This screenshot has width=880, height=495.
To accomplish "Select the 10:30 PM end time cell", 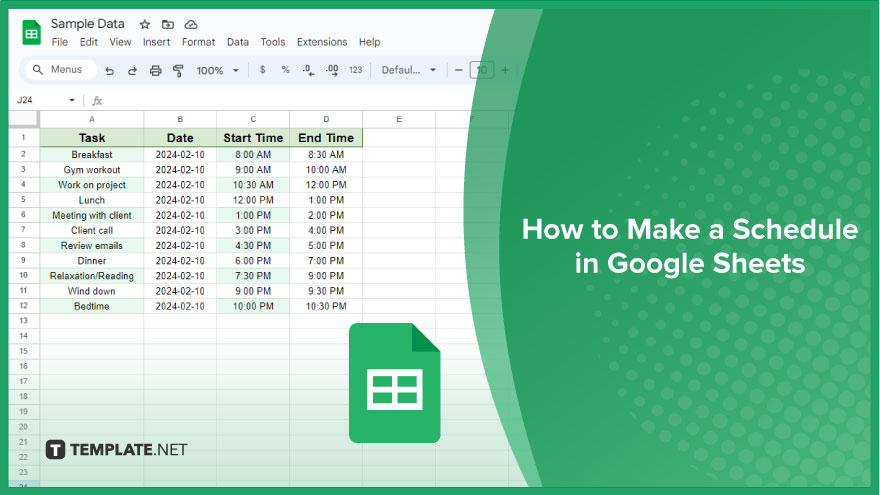I will (326, 306).
